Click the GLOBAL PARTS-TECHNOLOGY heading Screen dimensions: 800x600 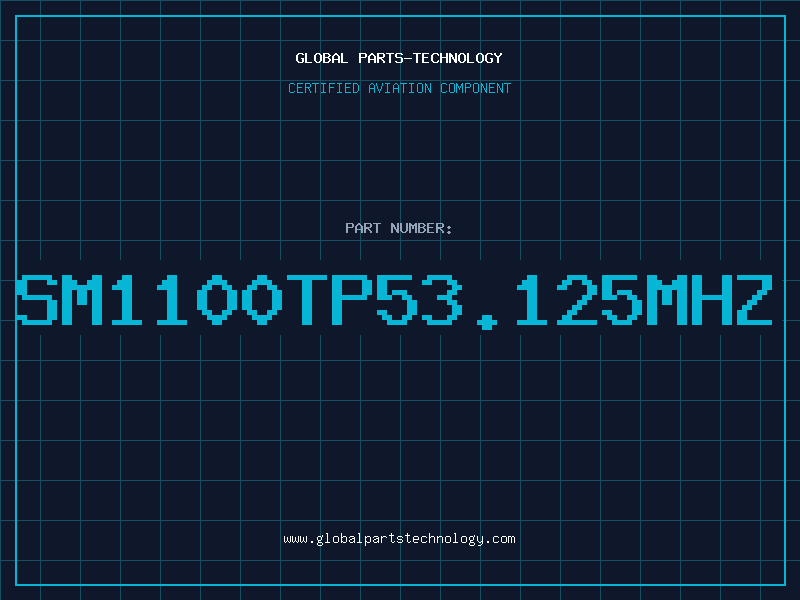(x=399, y=58)
